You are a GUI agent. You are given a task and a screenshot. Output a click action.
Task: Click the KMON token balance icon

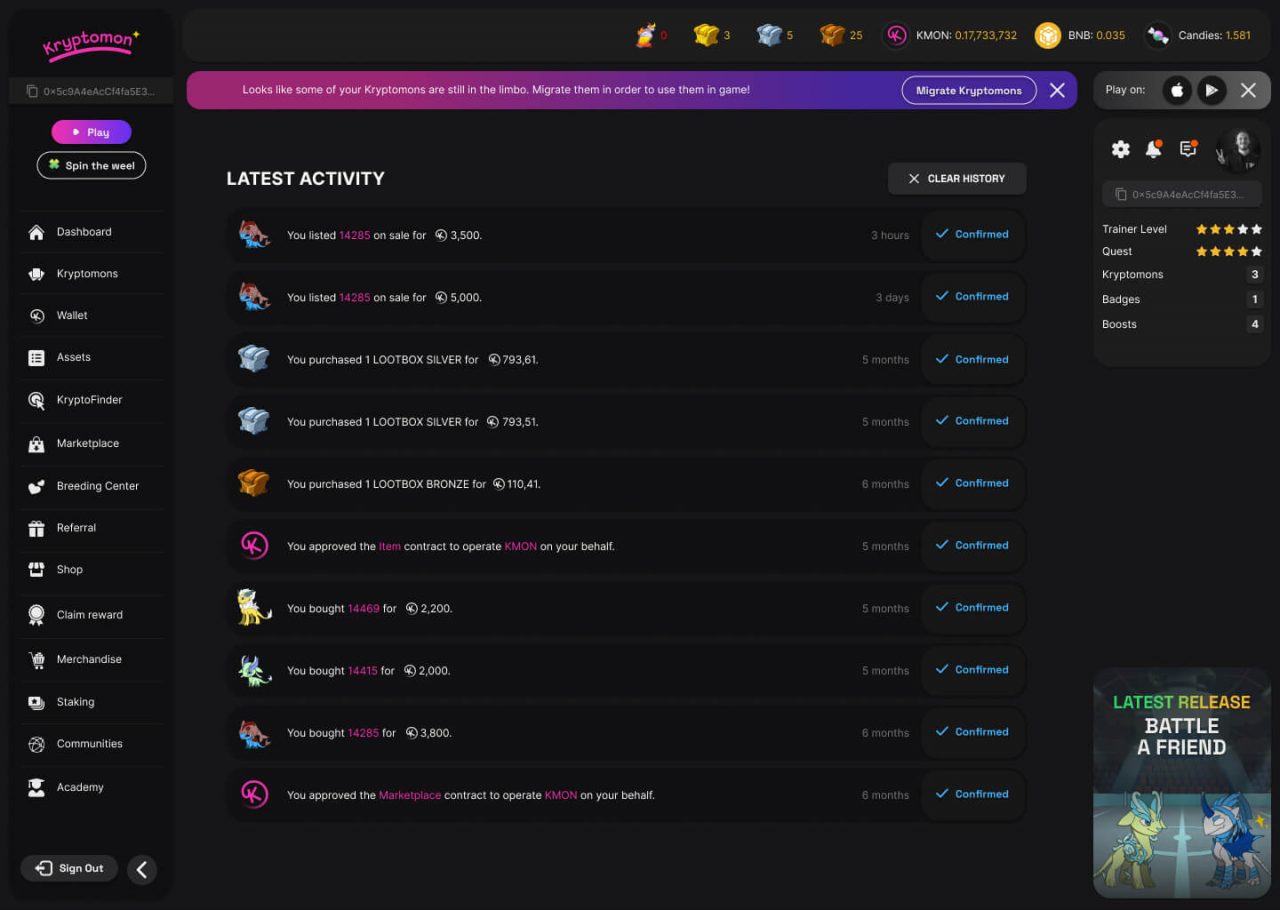point(896,35)
